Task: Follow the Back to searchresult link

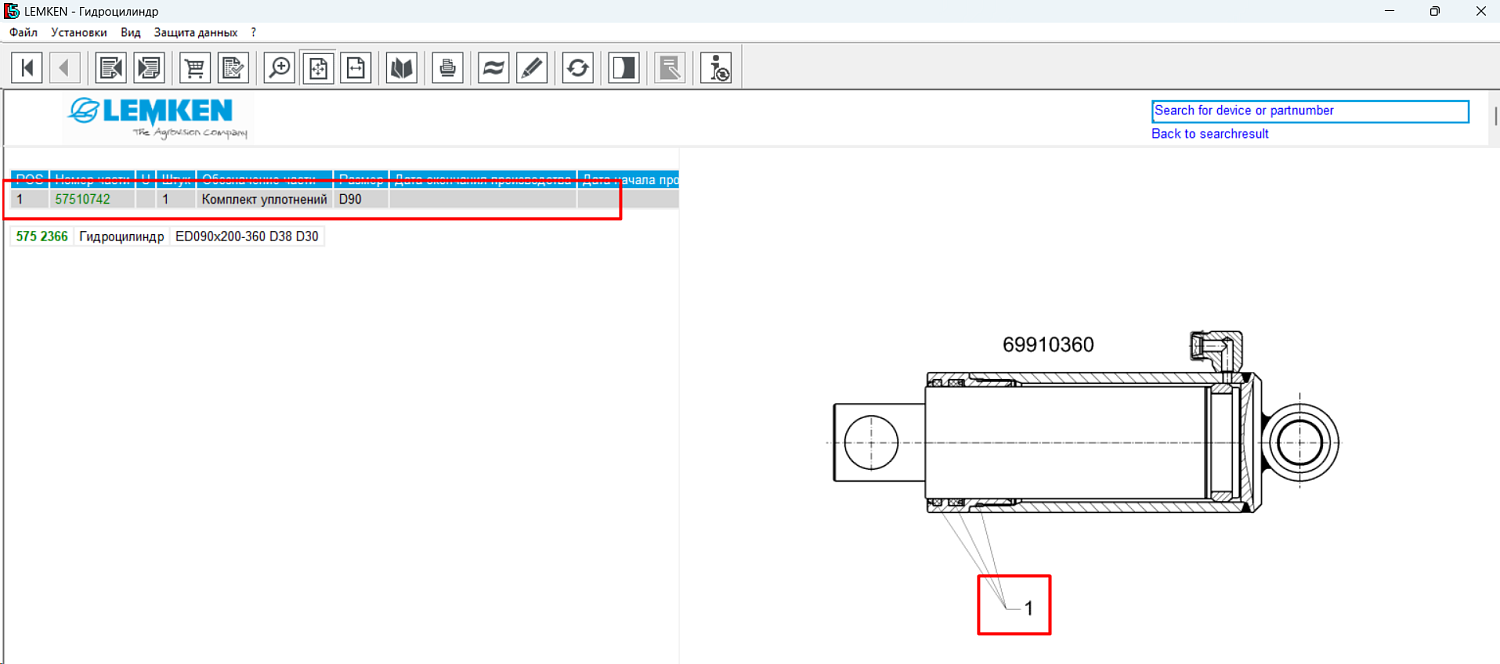Action: (x=1210, y=134)
